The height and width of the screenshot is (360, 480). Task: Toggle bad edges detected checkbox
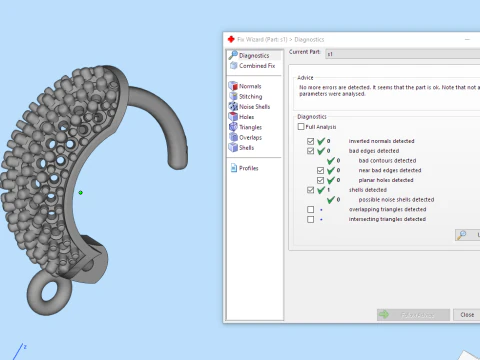click(x=310, y=151)
